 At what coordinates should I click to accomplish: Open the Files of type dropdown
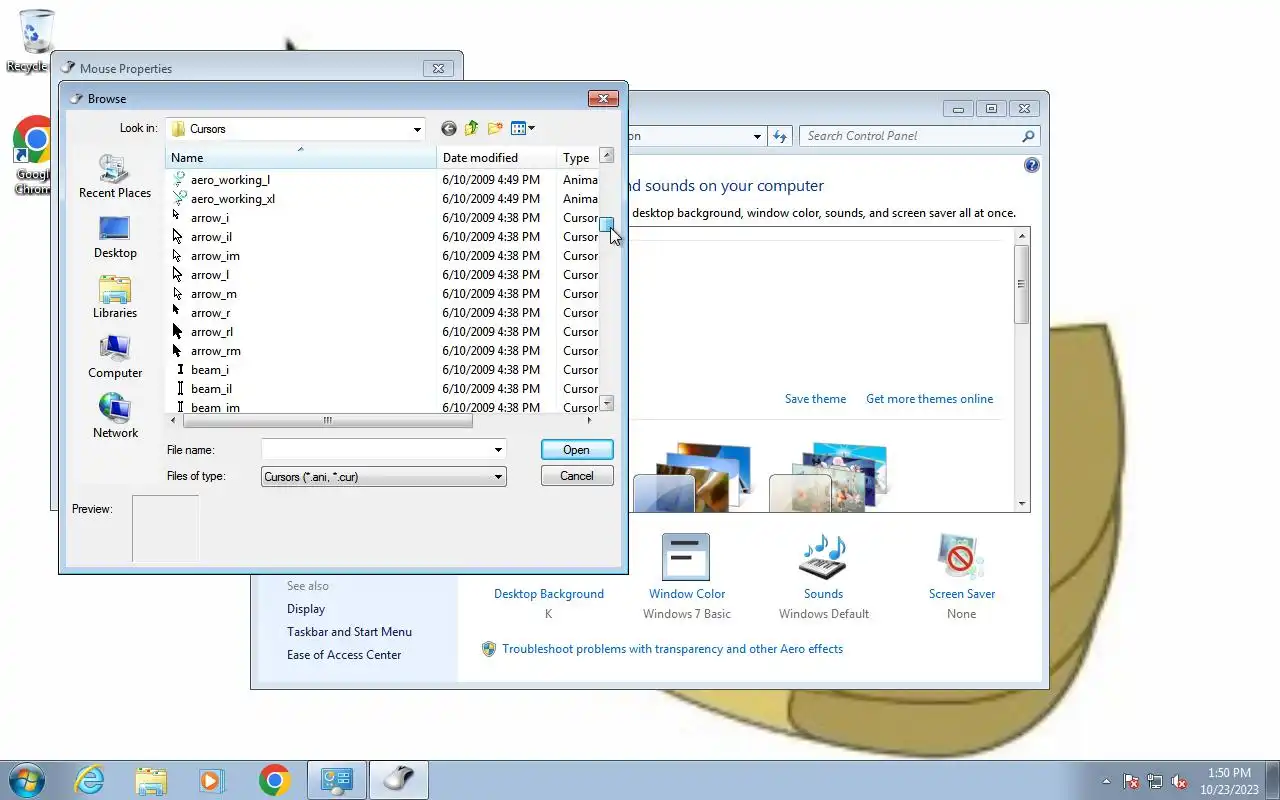(x=383, y=477)
